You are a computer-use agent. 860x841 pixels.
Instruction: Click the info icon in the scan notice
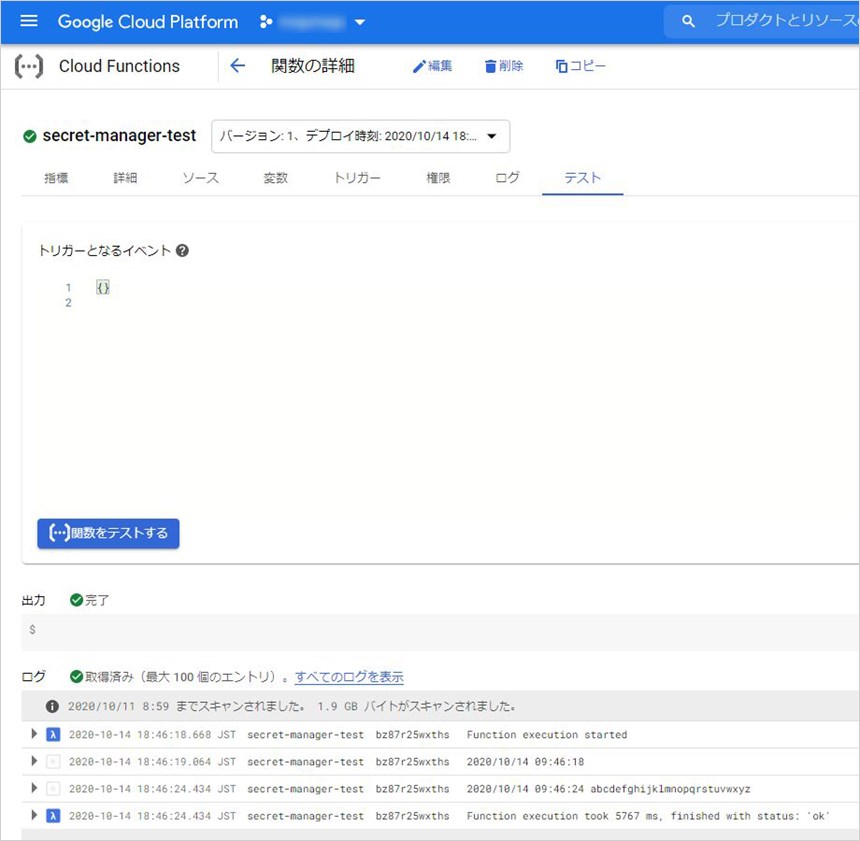(x=52, y=707)
